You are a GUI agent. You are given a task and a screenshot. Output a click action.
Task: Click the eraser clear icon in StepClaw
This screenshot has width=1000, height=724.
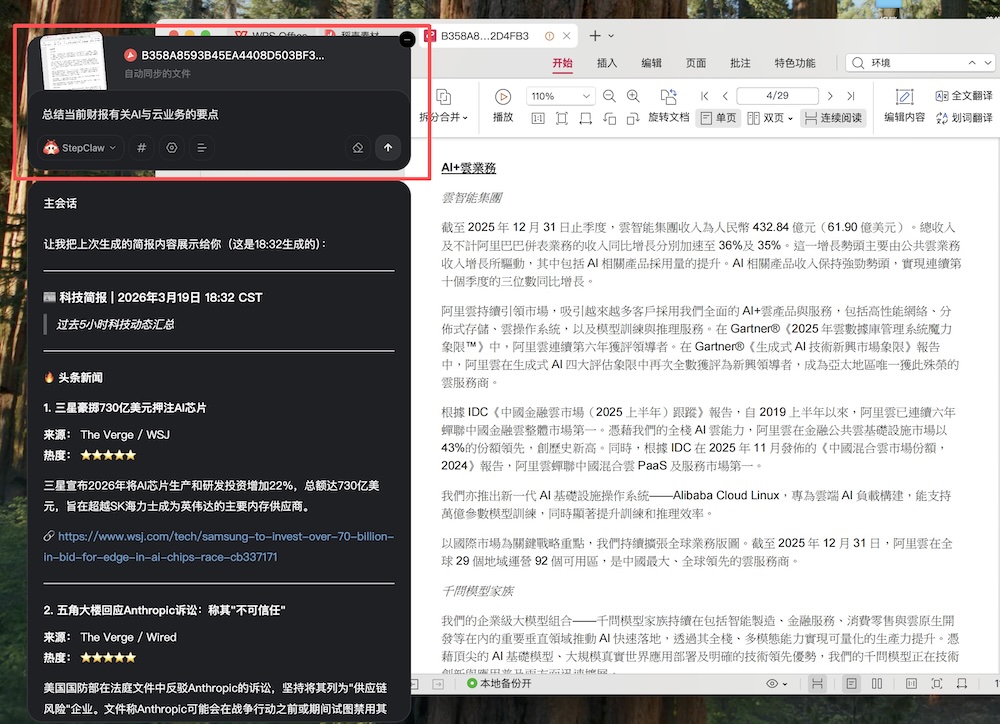click(357, 148)
